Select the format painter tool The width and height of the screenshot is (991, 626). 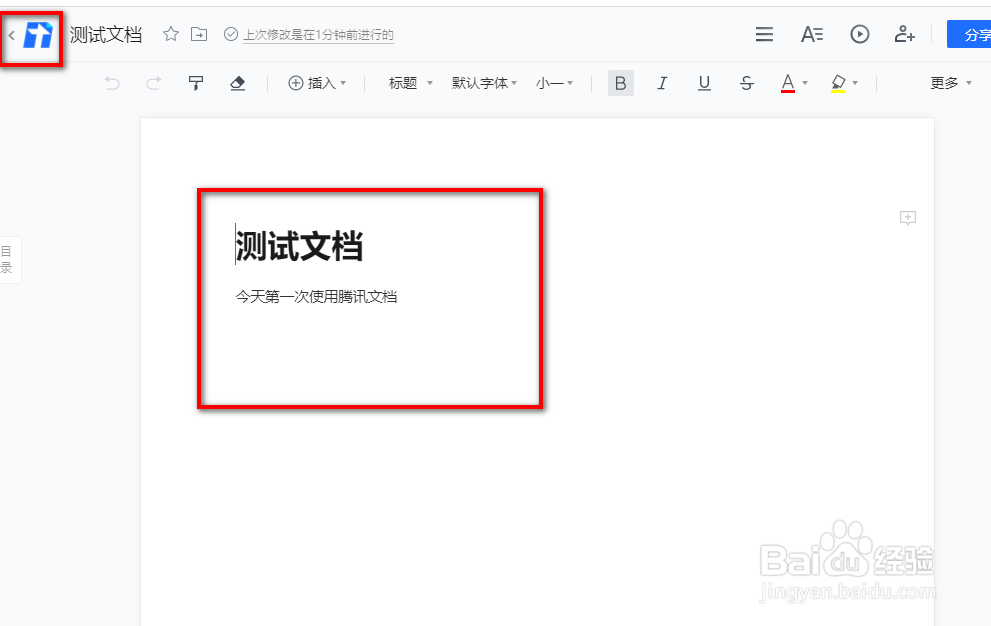[x=196, y=83]
